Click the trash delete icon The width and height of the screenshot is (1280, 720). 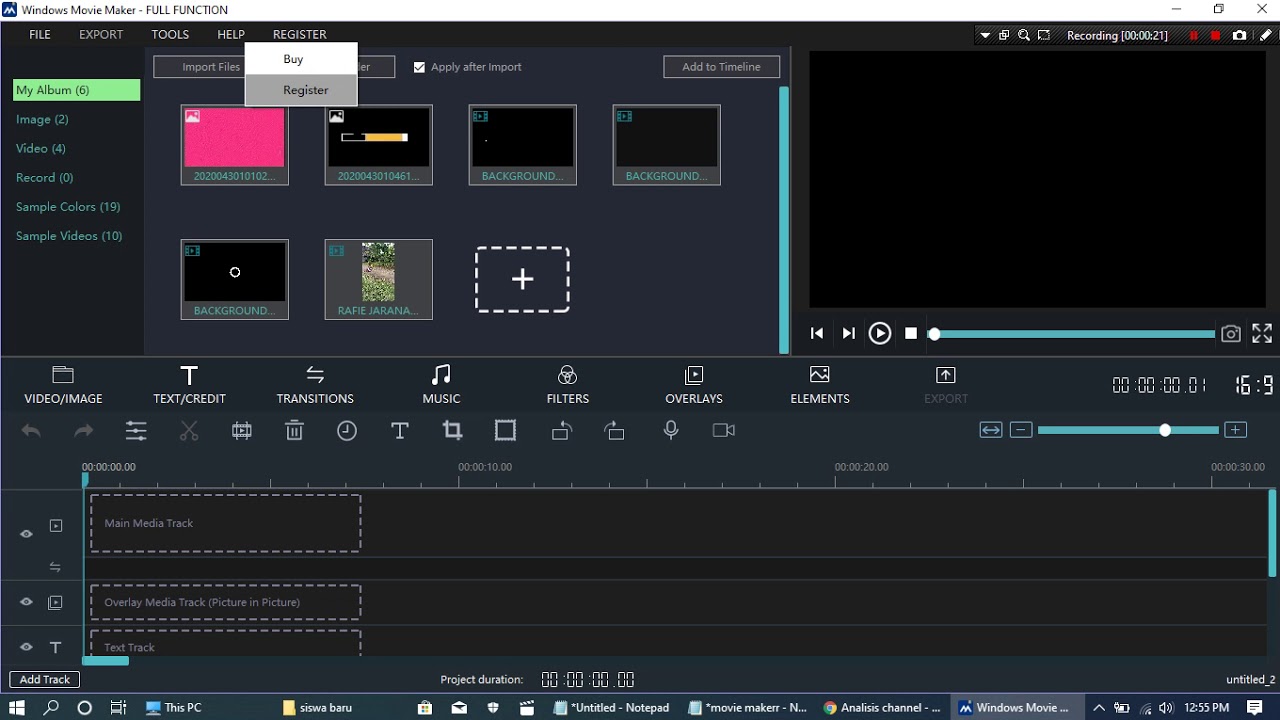(x=294, y=431)
